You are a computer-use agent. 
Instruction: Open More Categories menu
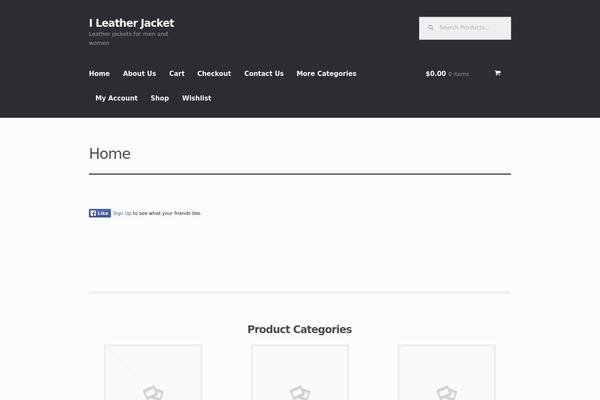326,73
